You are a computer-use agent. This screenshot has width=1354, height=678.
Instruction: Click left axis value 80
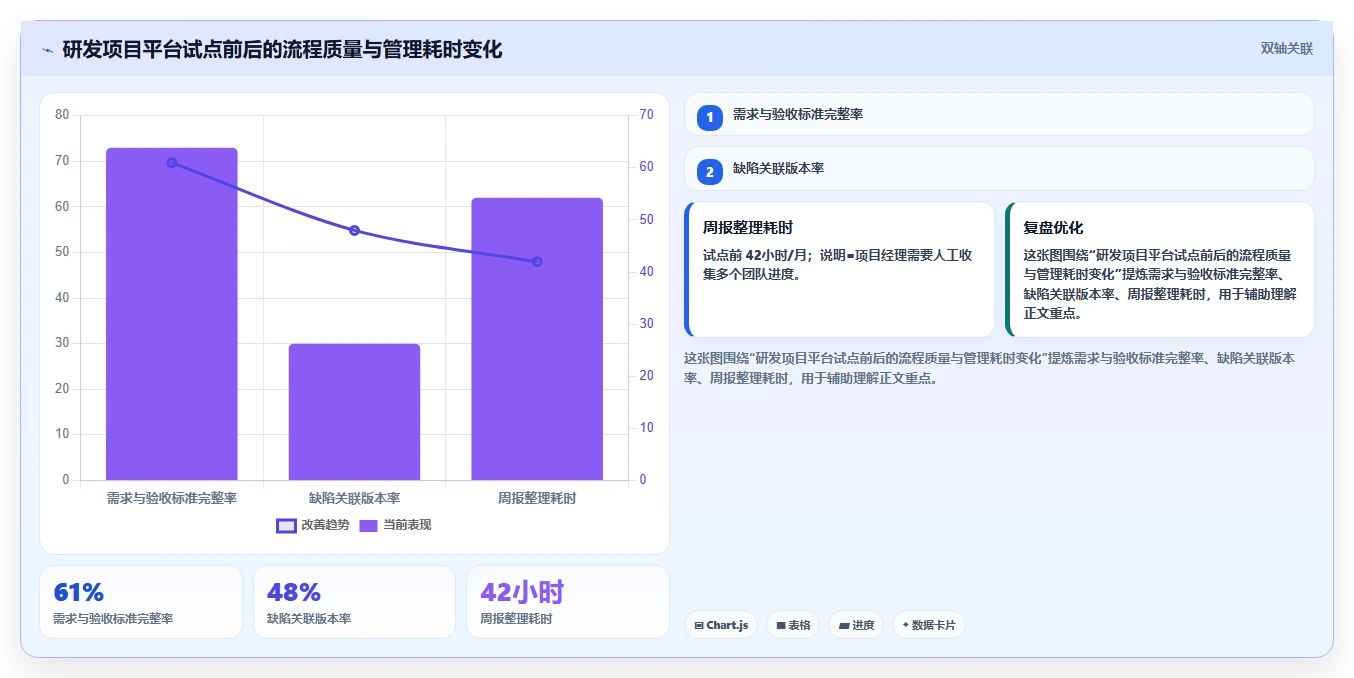62,115
